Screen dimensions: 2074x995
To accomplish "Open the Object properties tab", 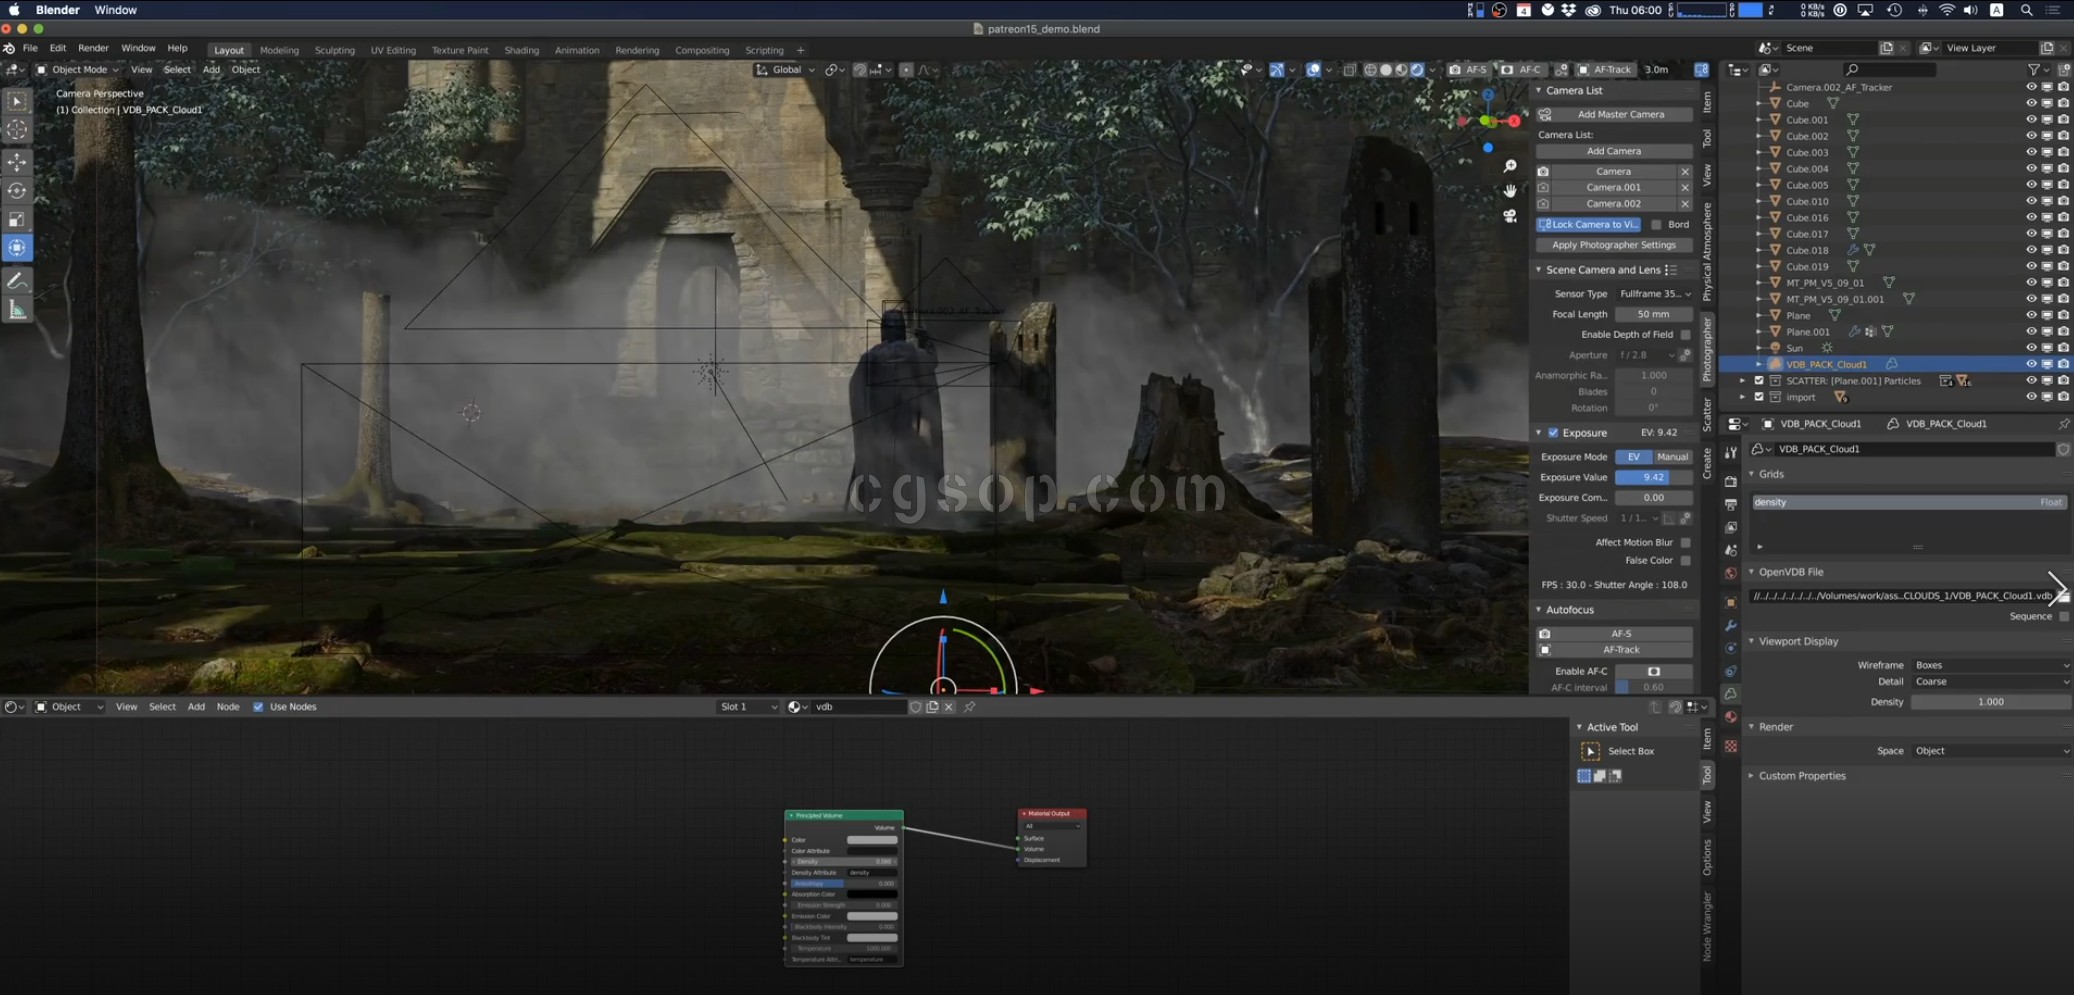I will coord(1731,603).
